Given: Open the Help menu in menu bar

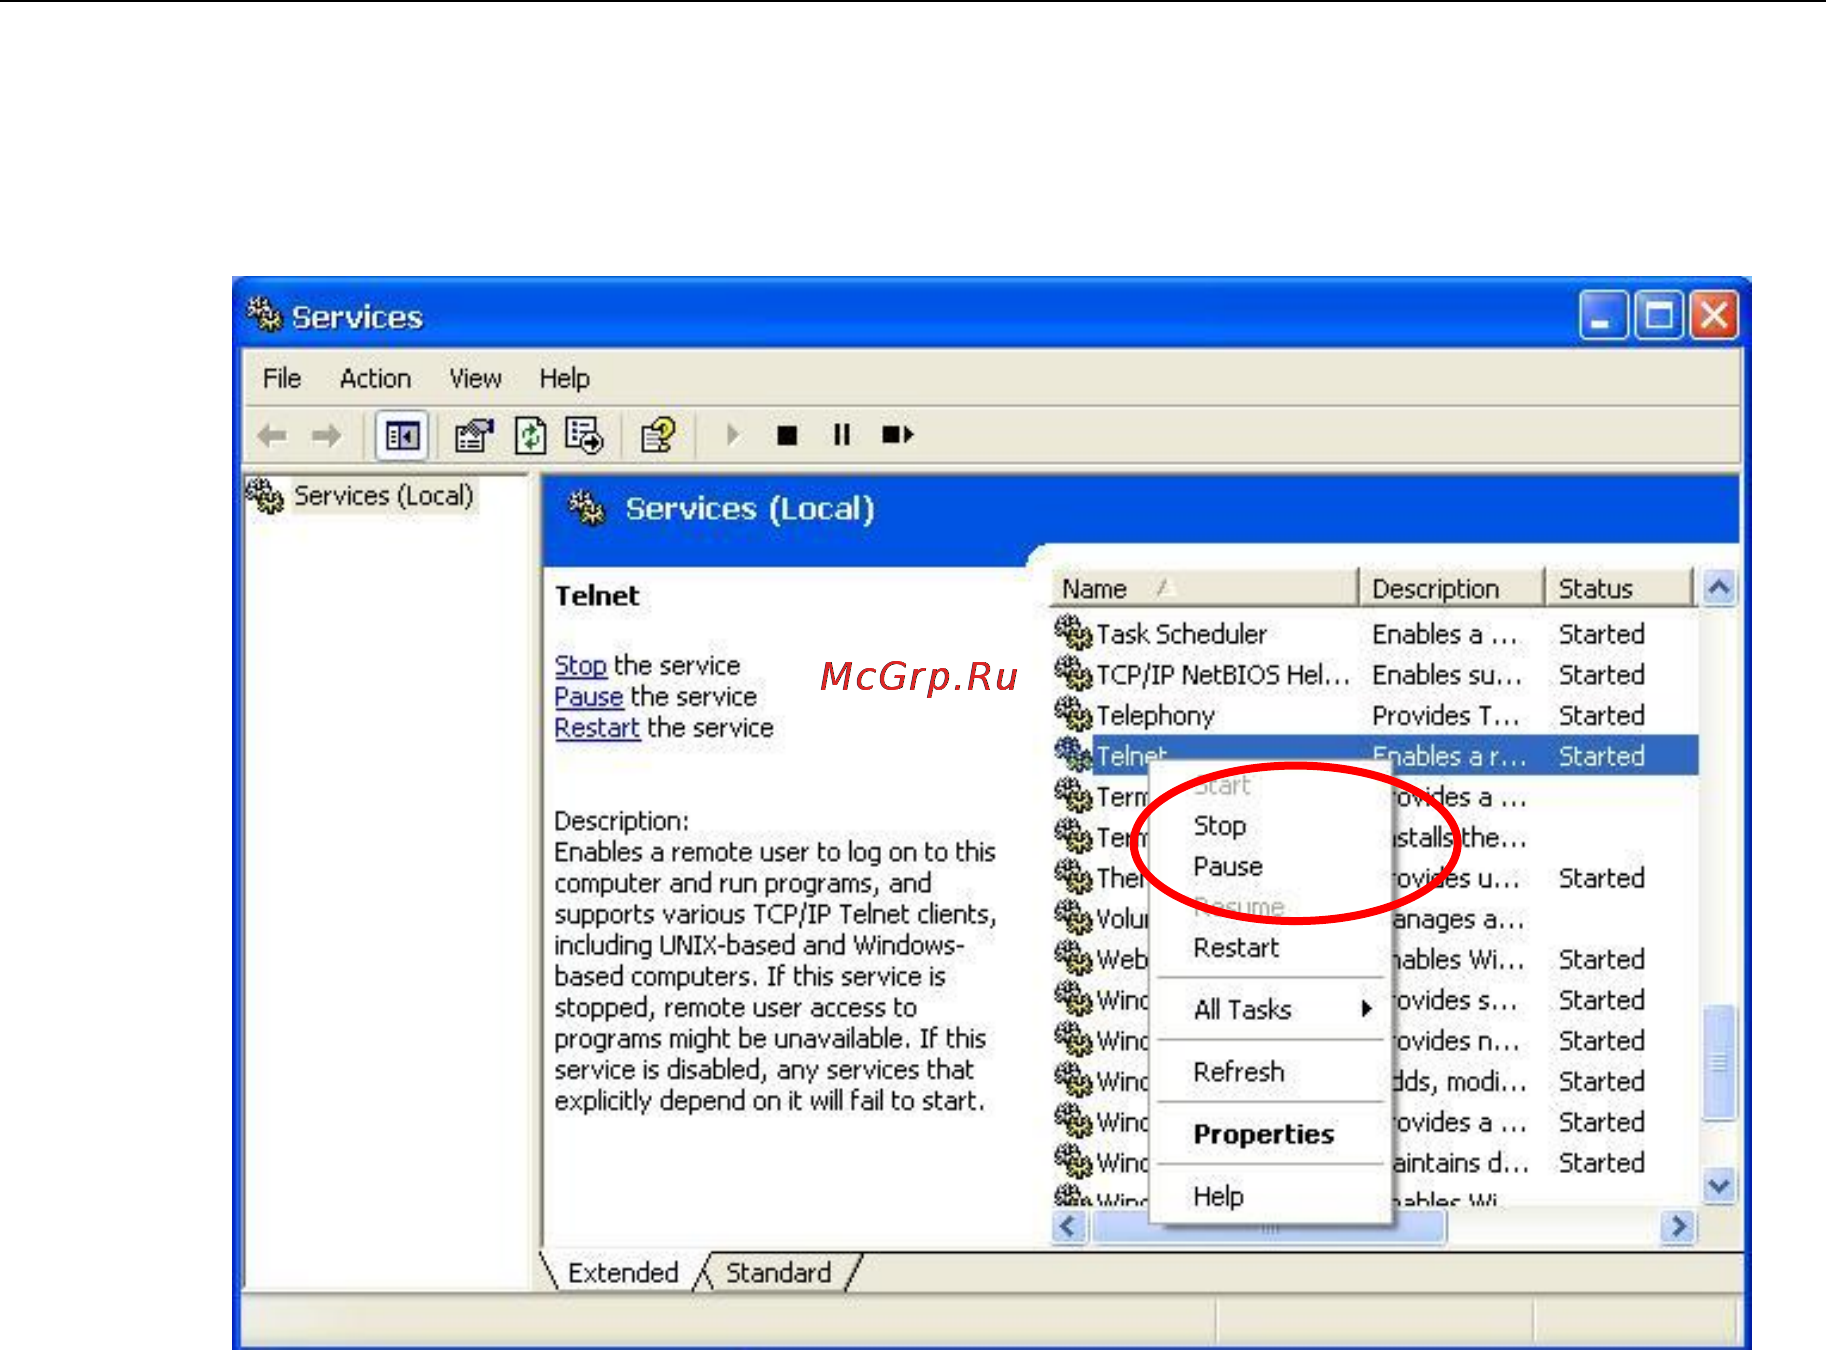Looking at the screenshot, I should (x=565, y=378).
